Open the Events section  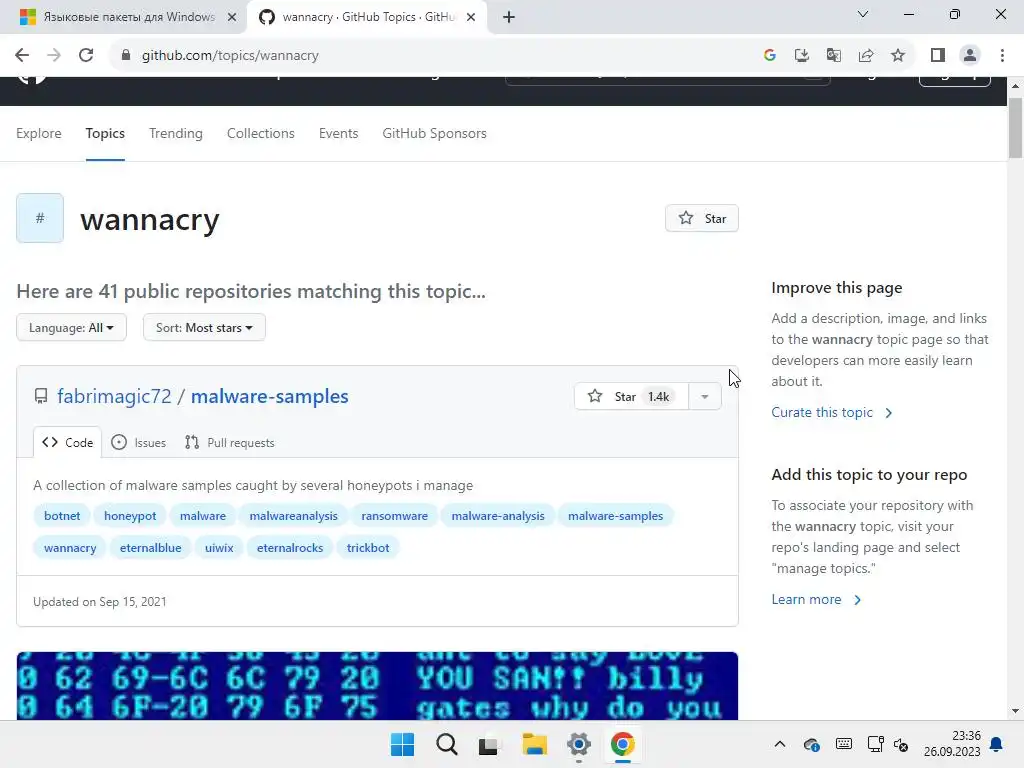(x=338, y=133)
